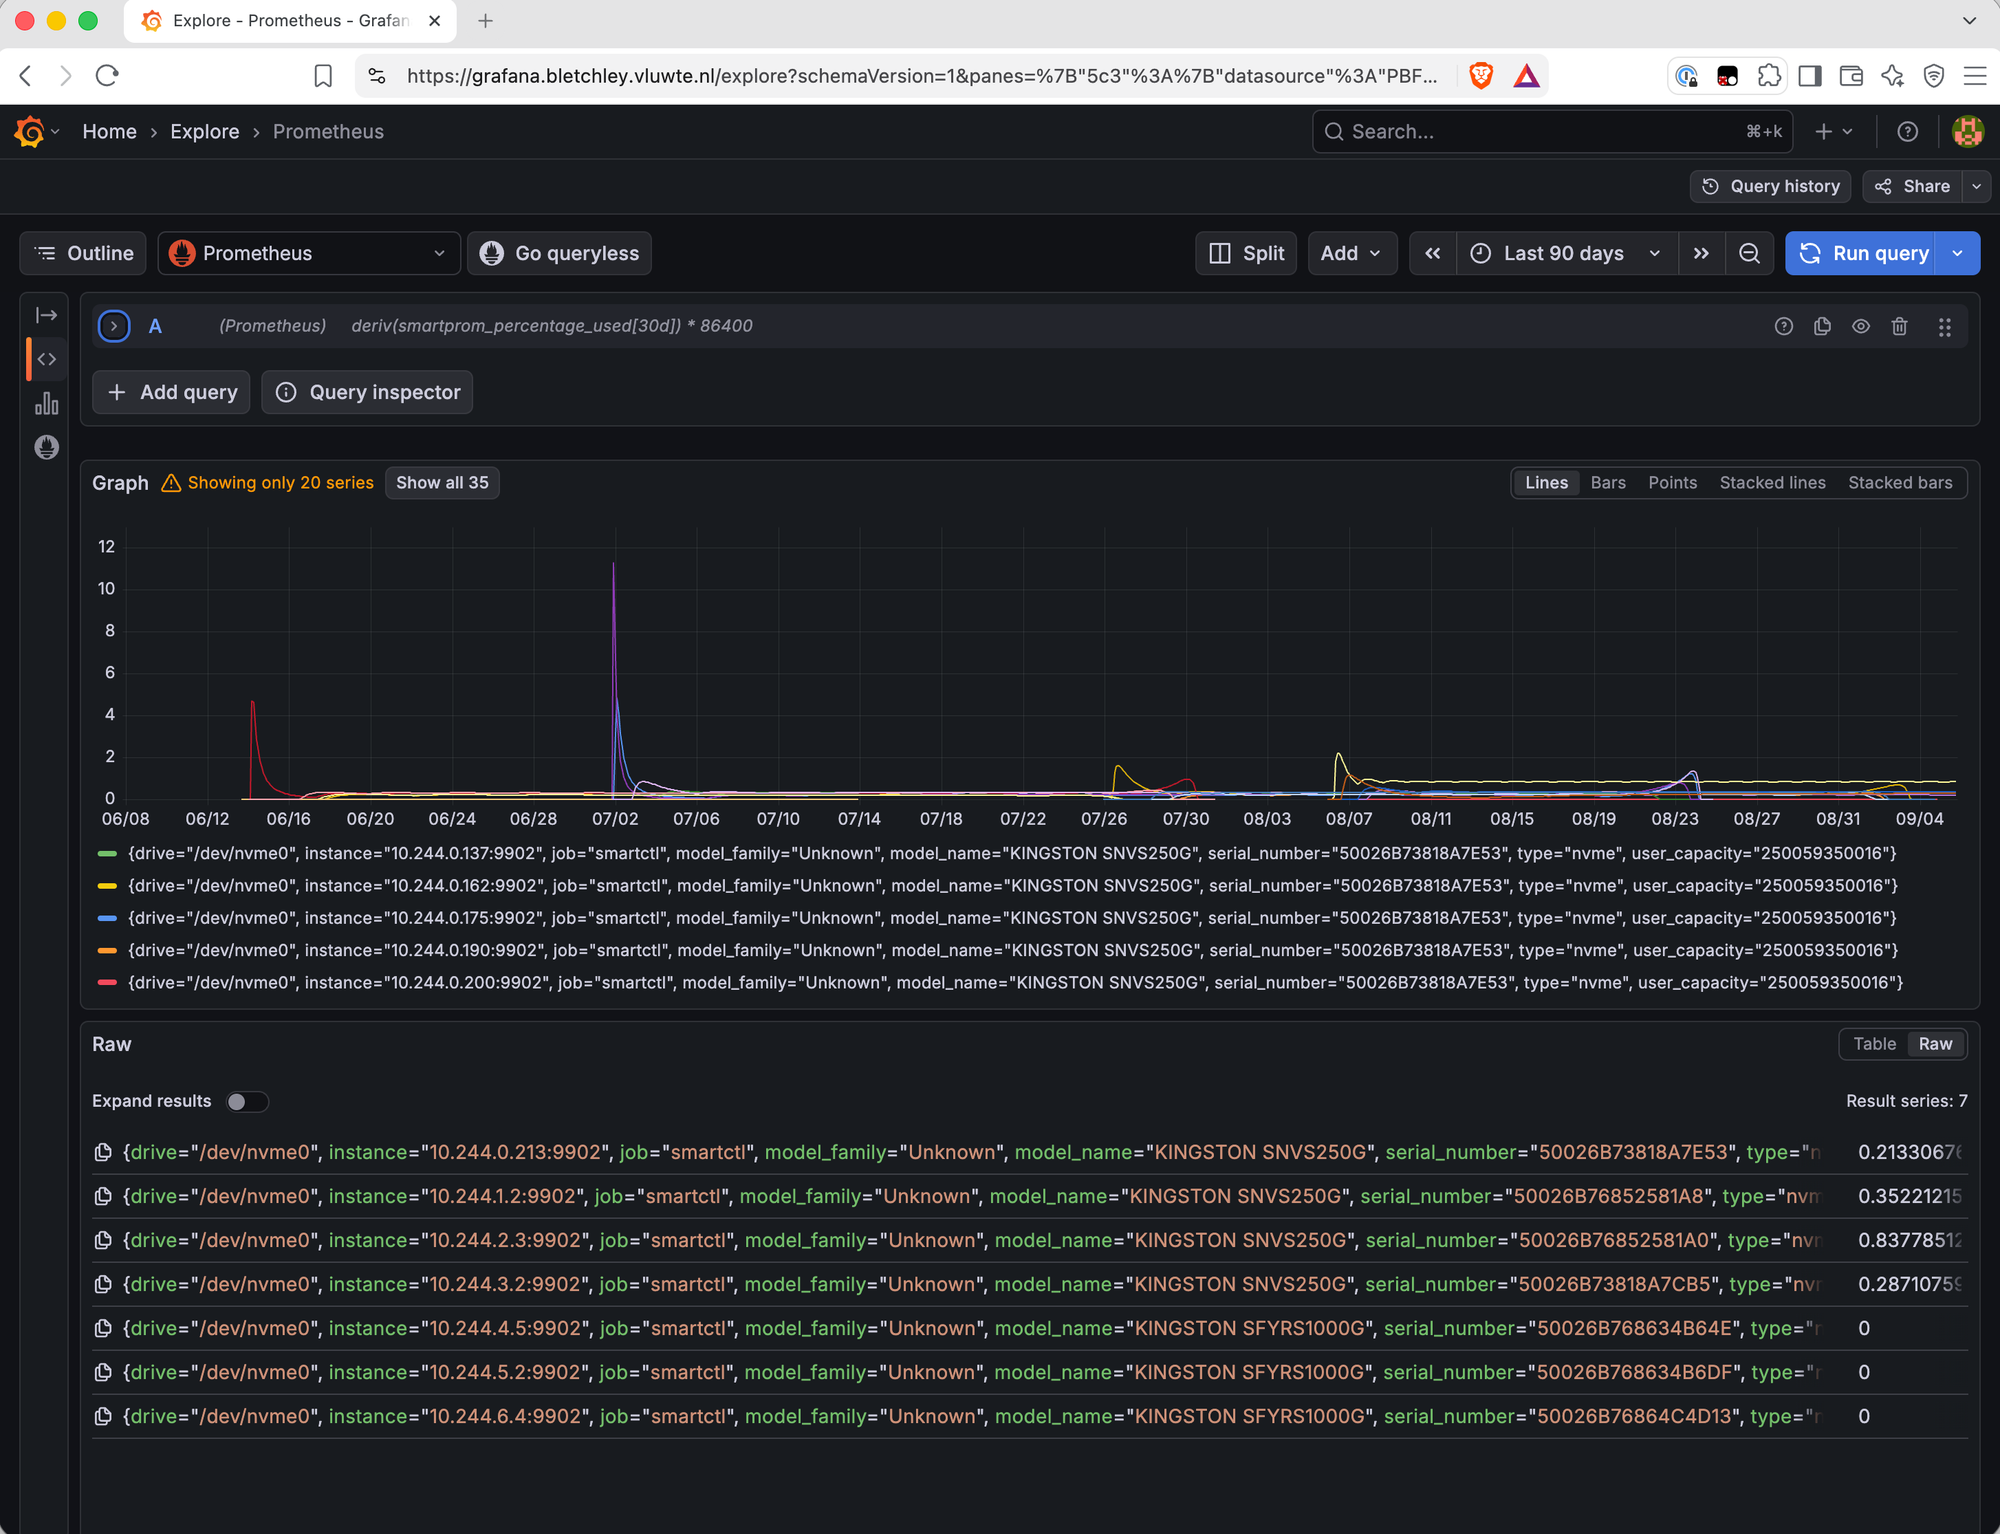Open the help question-mark icon in top bar
2000x1534 pixels.
click(x=1907, y=131)
